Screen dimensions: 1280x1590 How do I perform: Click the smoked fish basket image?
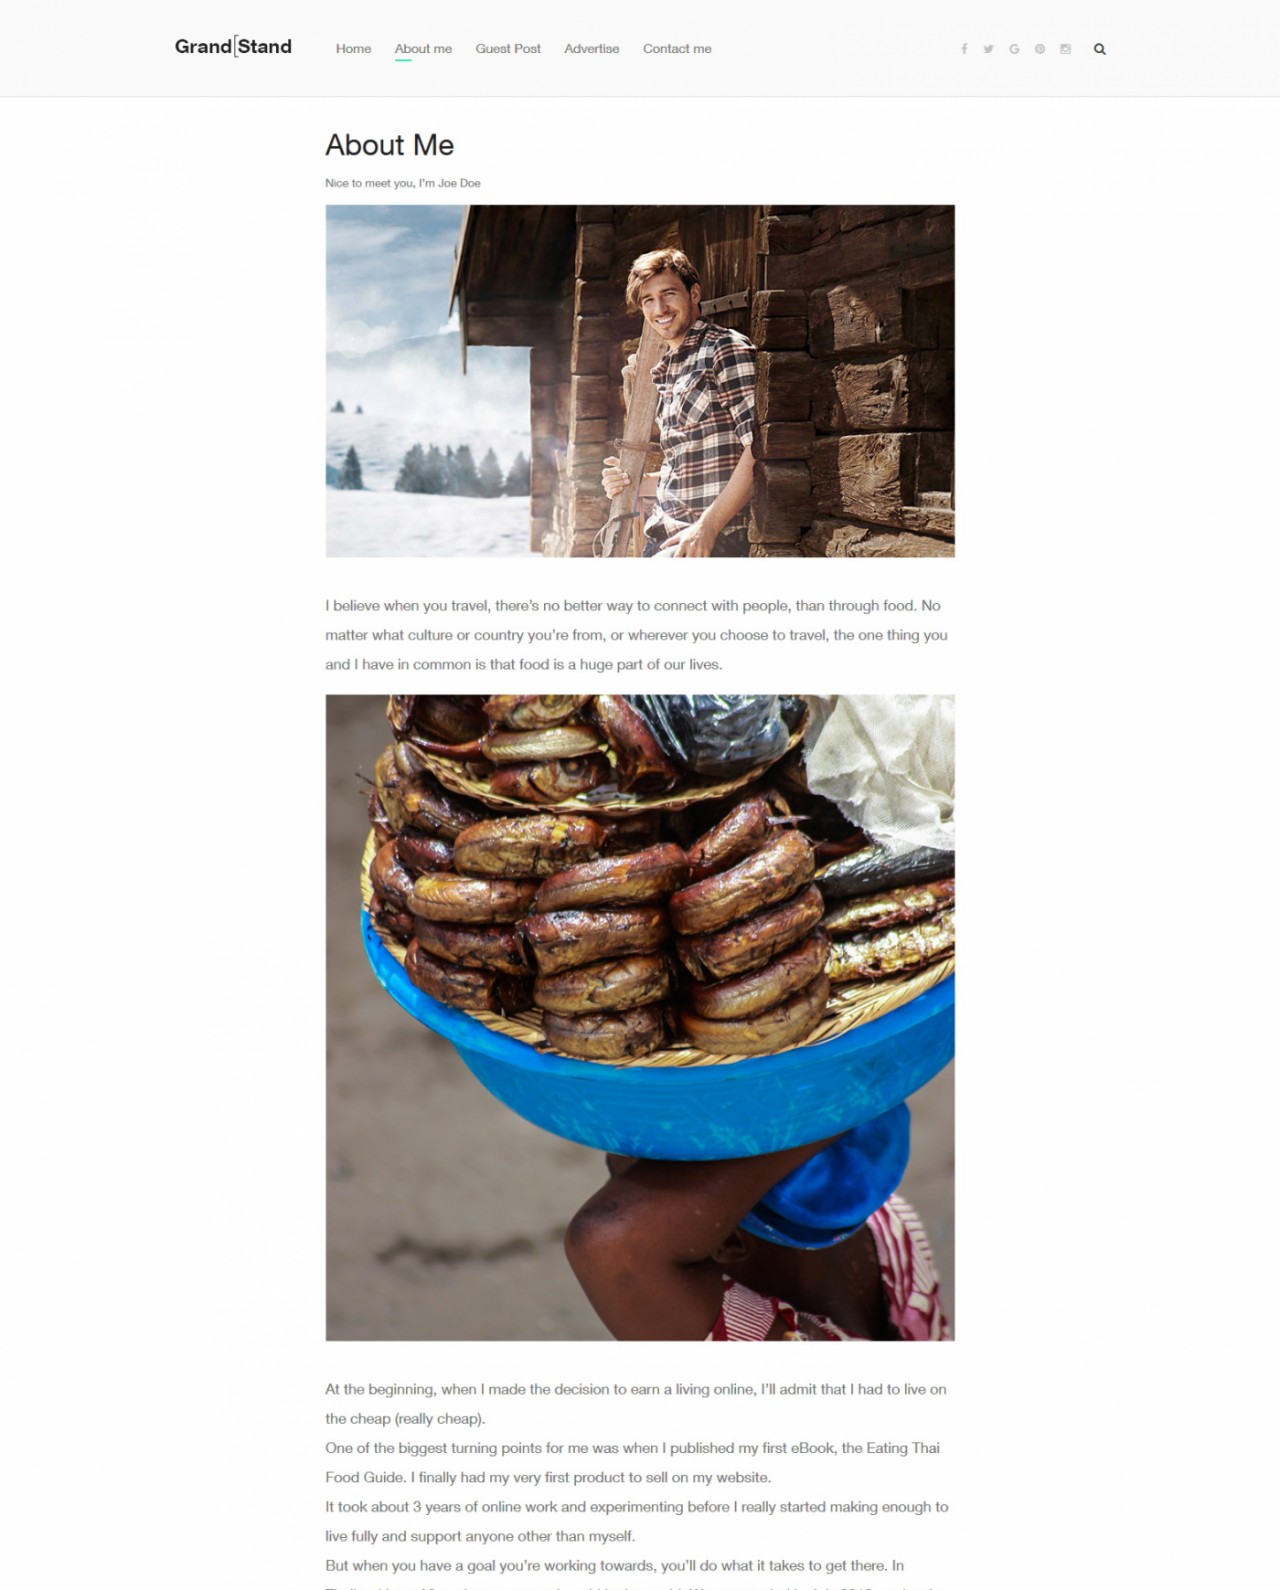(640, 1018)
